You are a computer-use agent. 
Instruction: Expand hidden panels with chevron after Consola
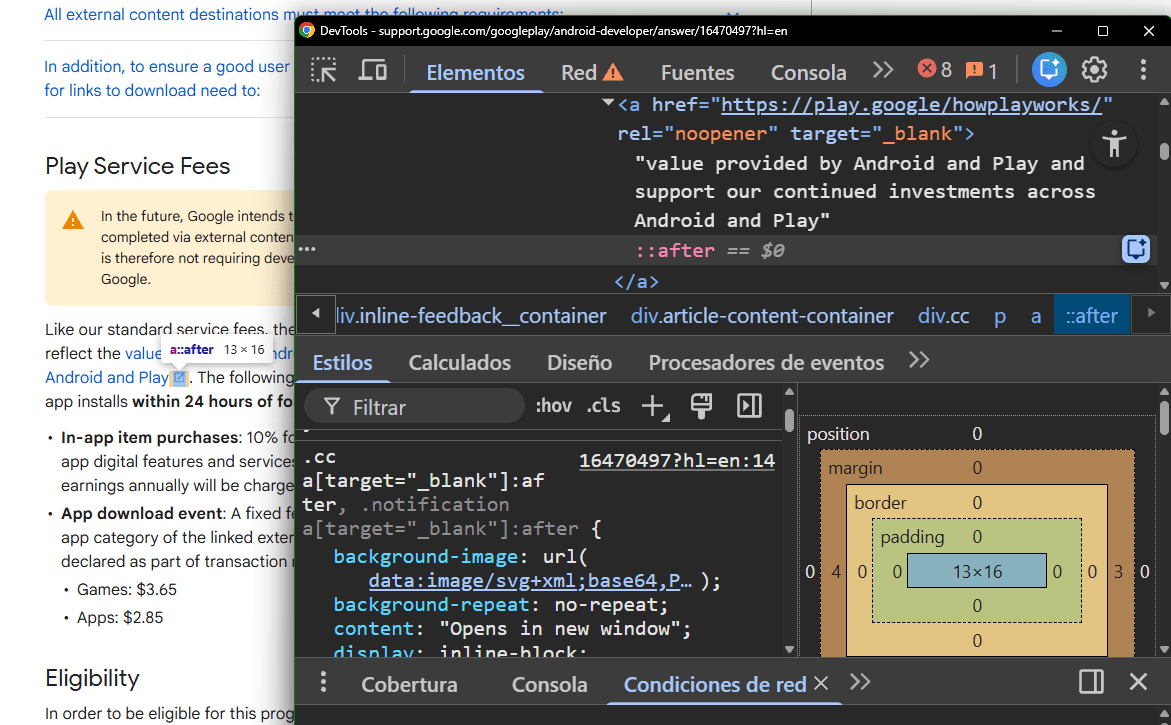tap(883, 70)
